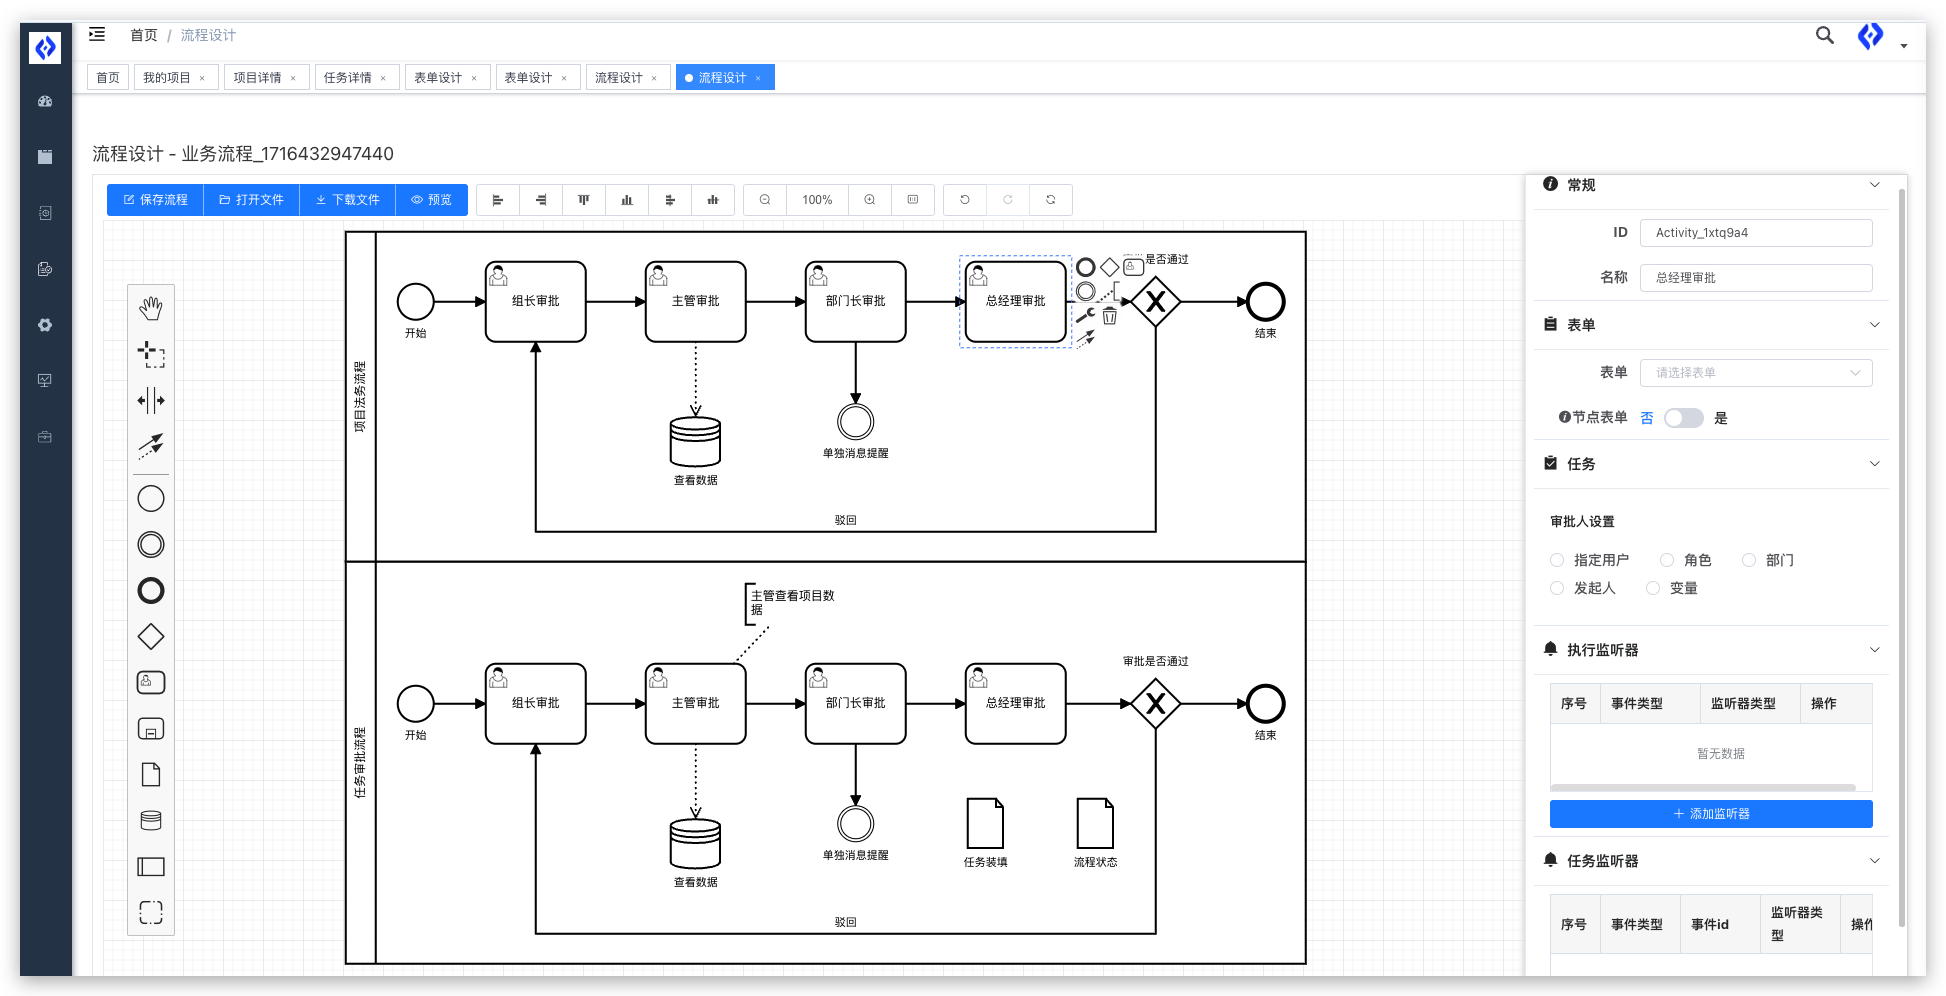The image size is (1946, 996).
Task: Click the 保存流程 button
Action: point(155,200)
